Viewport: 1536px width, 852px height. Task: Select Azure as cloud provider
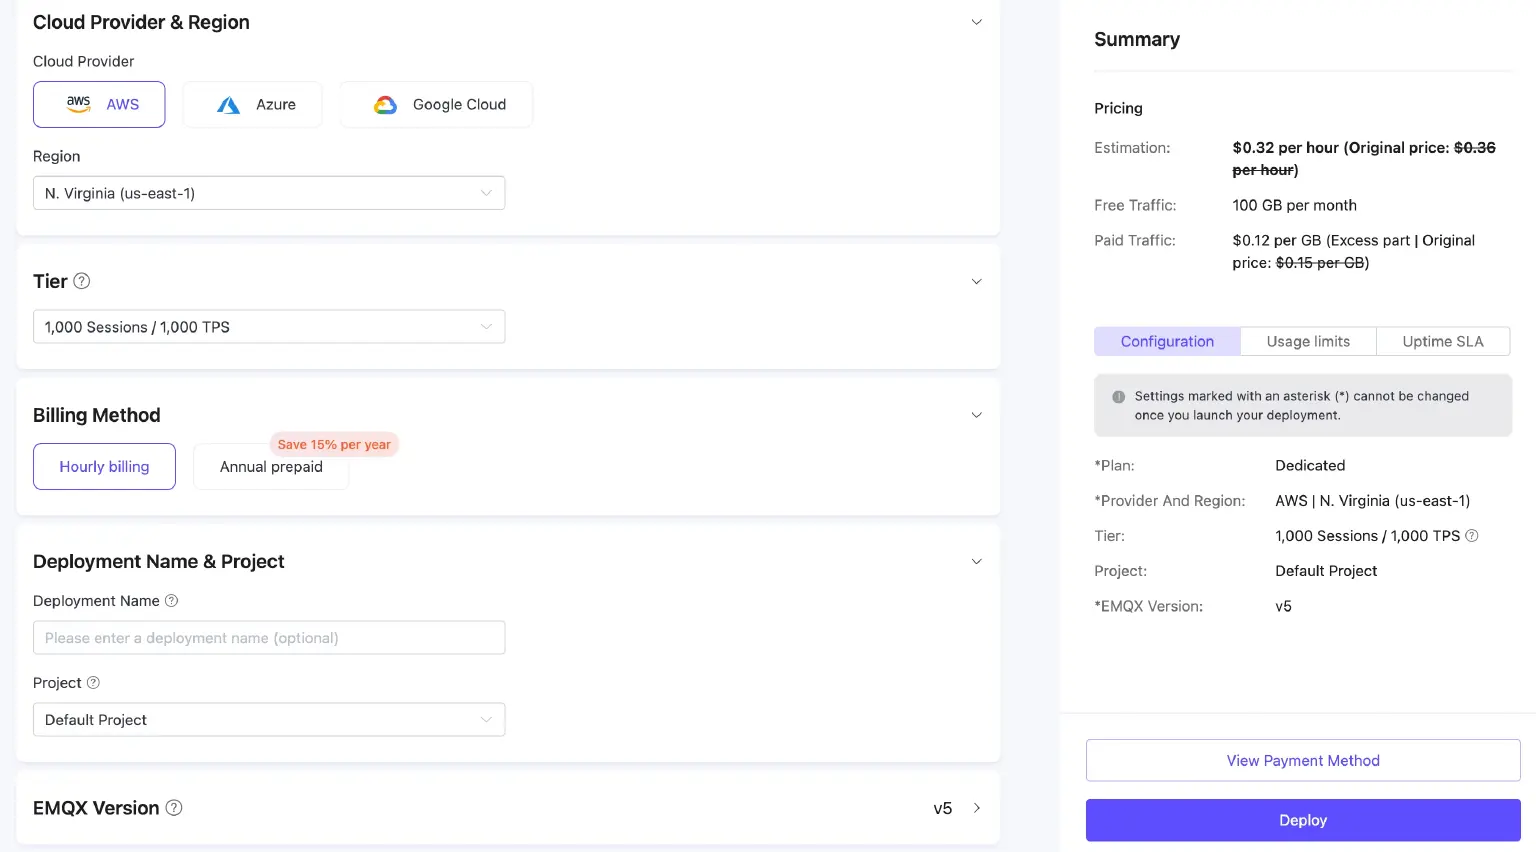click(x=252, y=104)
